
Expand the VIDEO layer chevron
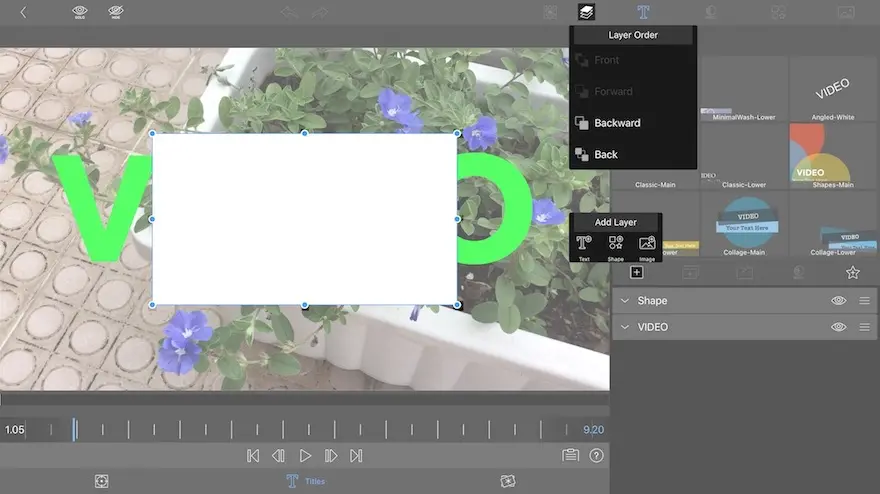[625, 327]
